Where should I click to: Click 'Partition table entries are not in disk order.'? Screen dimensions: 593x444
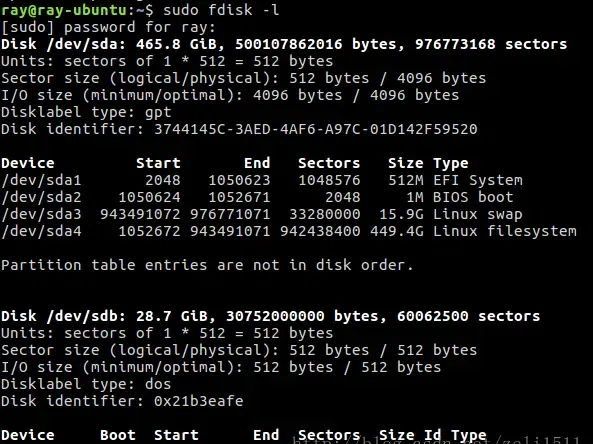(x=207, y=265)
